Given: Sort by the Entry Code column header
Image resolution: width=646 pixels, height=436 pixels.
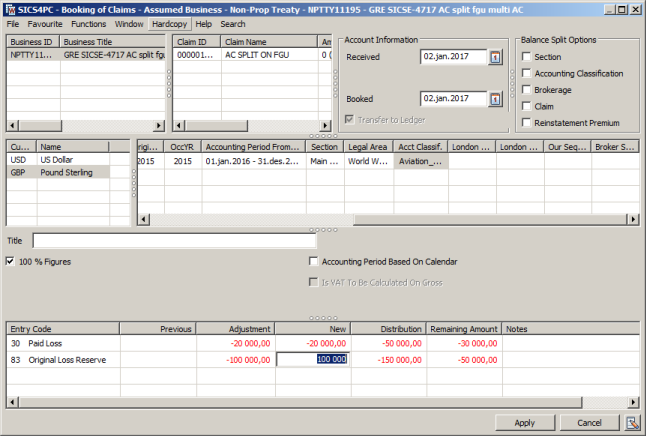Looking at the screenshot, I should point(63,329).
